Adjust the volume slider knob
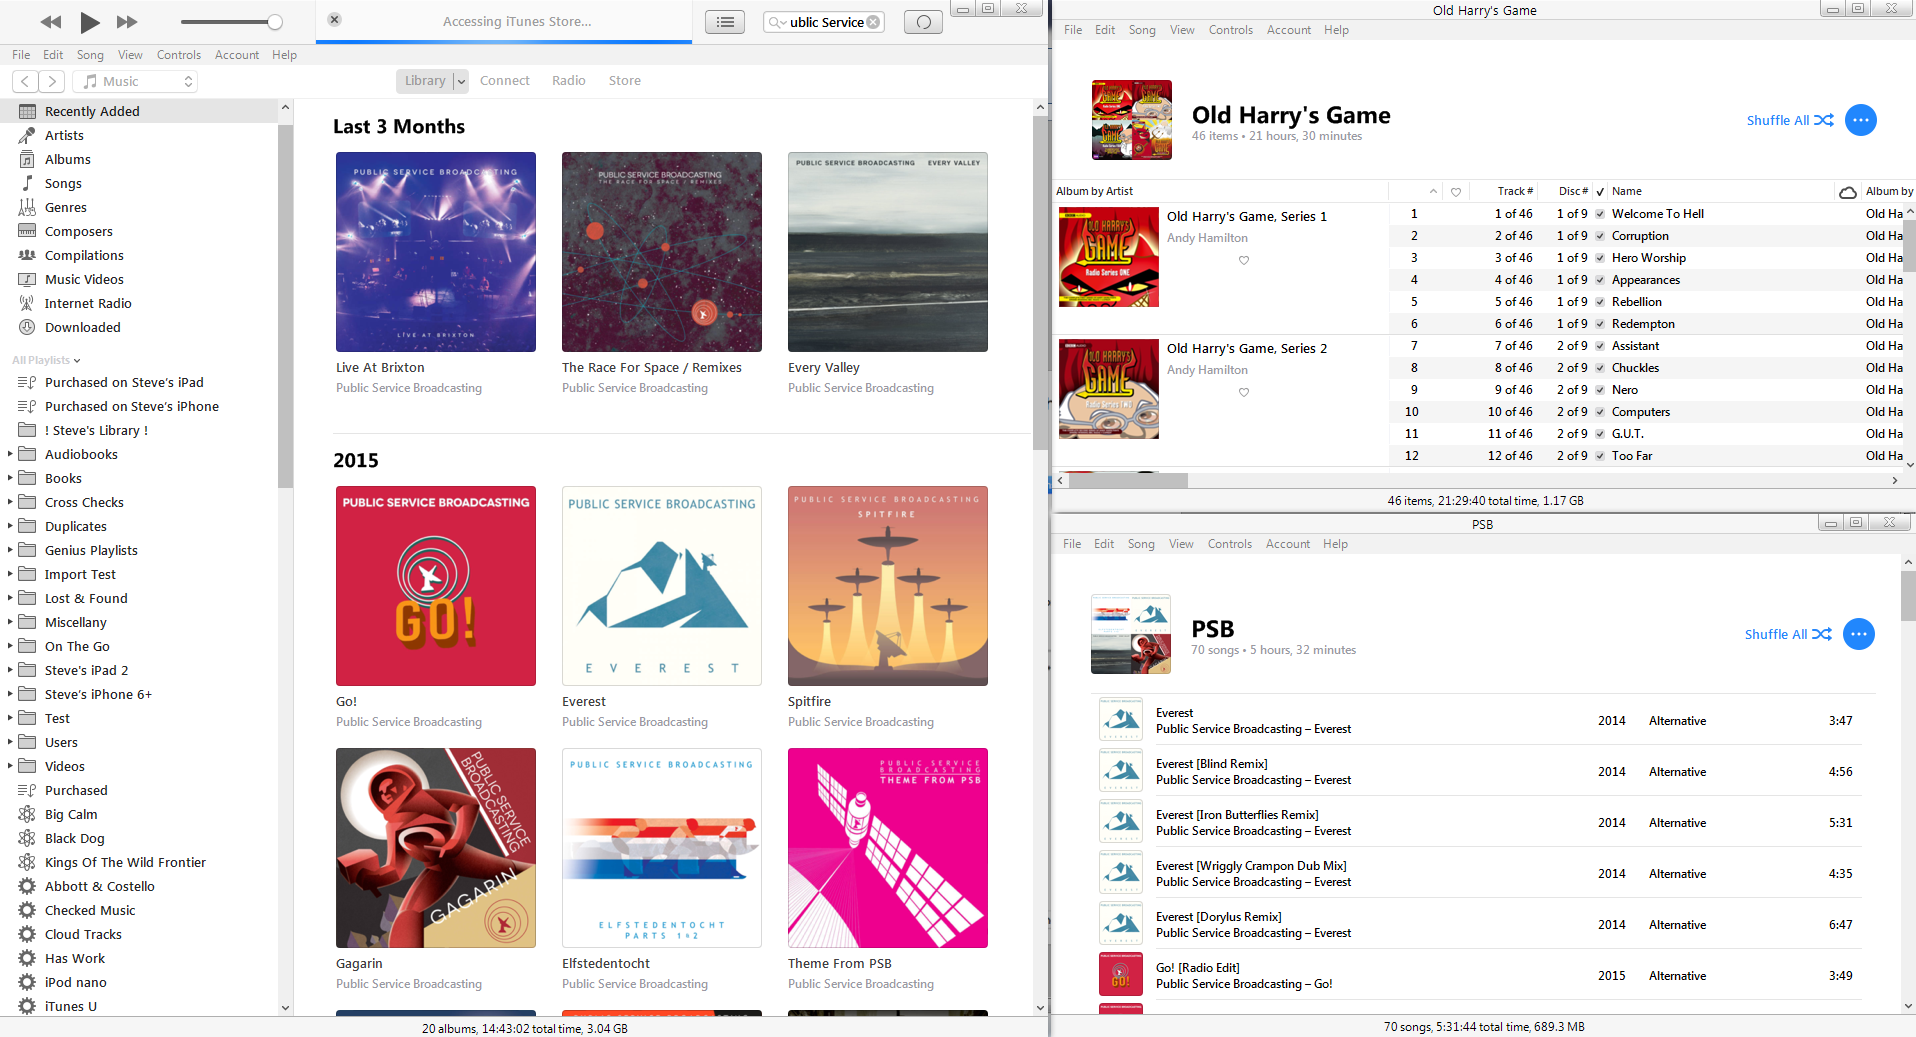The image size is (1916, 1037). (x=275, y=22)
